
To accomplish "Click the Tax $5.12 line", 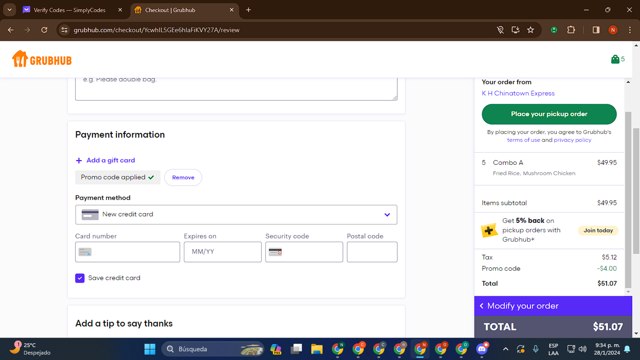I will click(x=549, y=257).
